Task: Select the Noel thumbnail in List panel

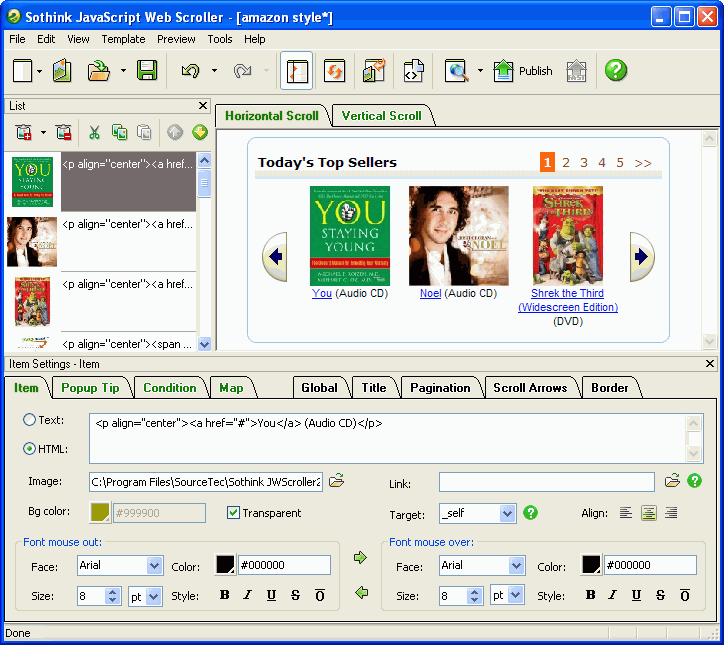Action: tap(32, 242)
